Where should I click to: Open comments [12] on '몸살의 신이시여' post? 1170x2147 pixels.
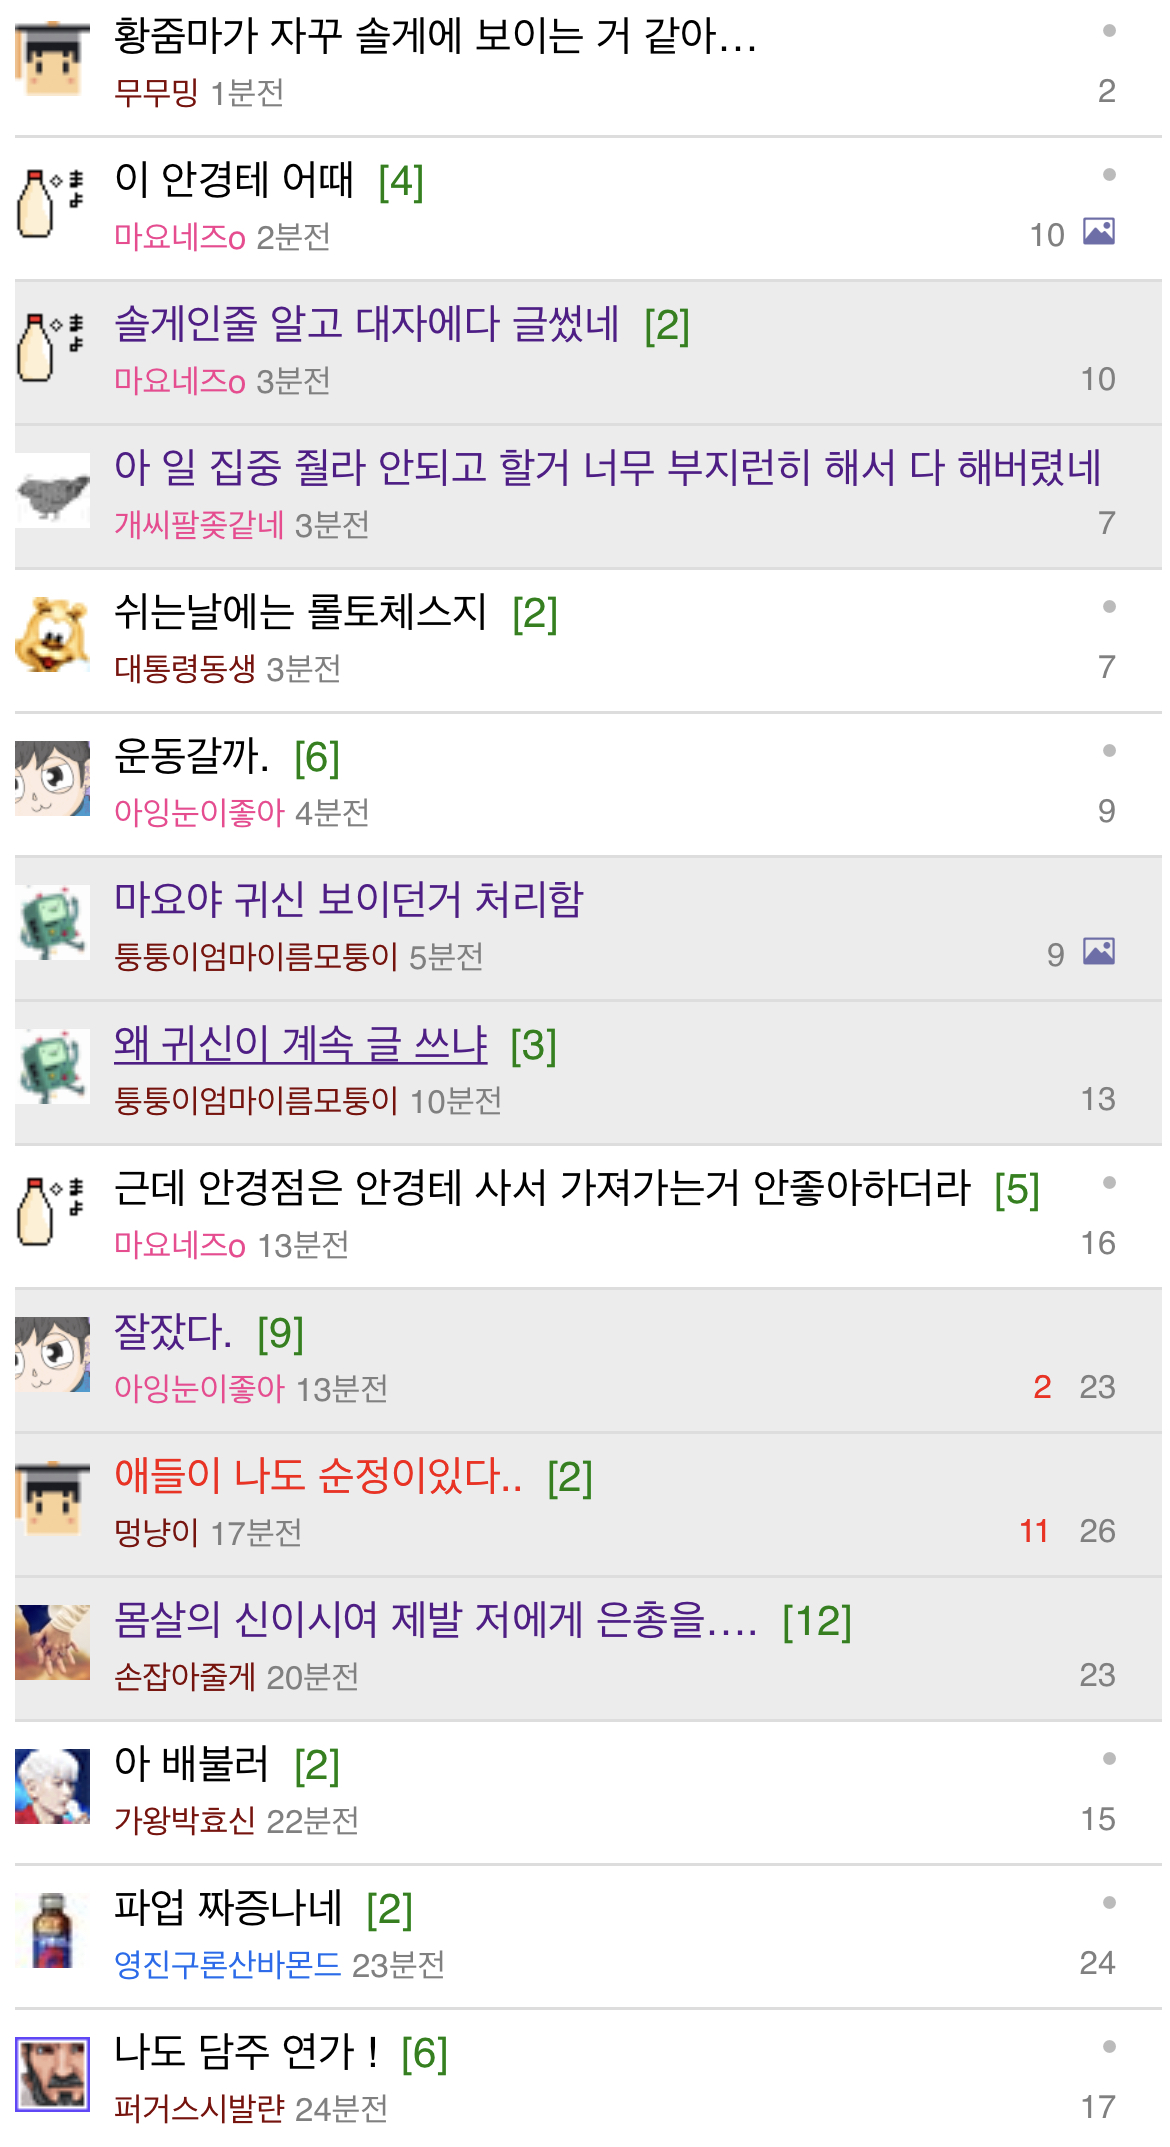pos(817,1621)
